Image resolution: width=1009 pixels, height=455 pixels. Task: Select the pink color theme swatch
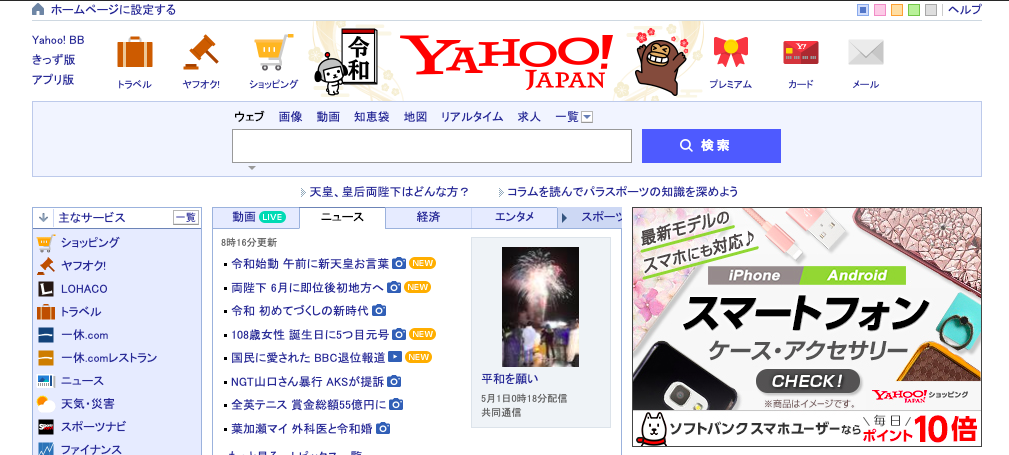(880, 10)
